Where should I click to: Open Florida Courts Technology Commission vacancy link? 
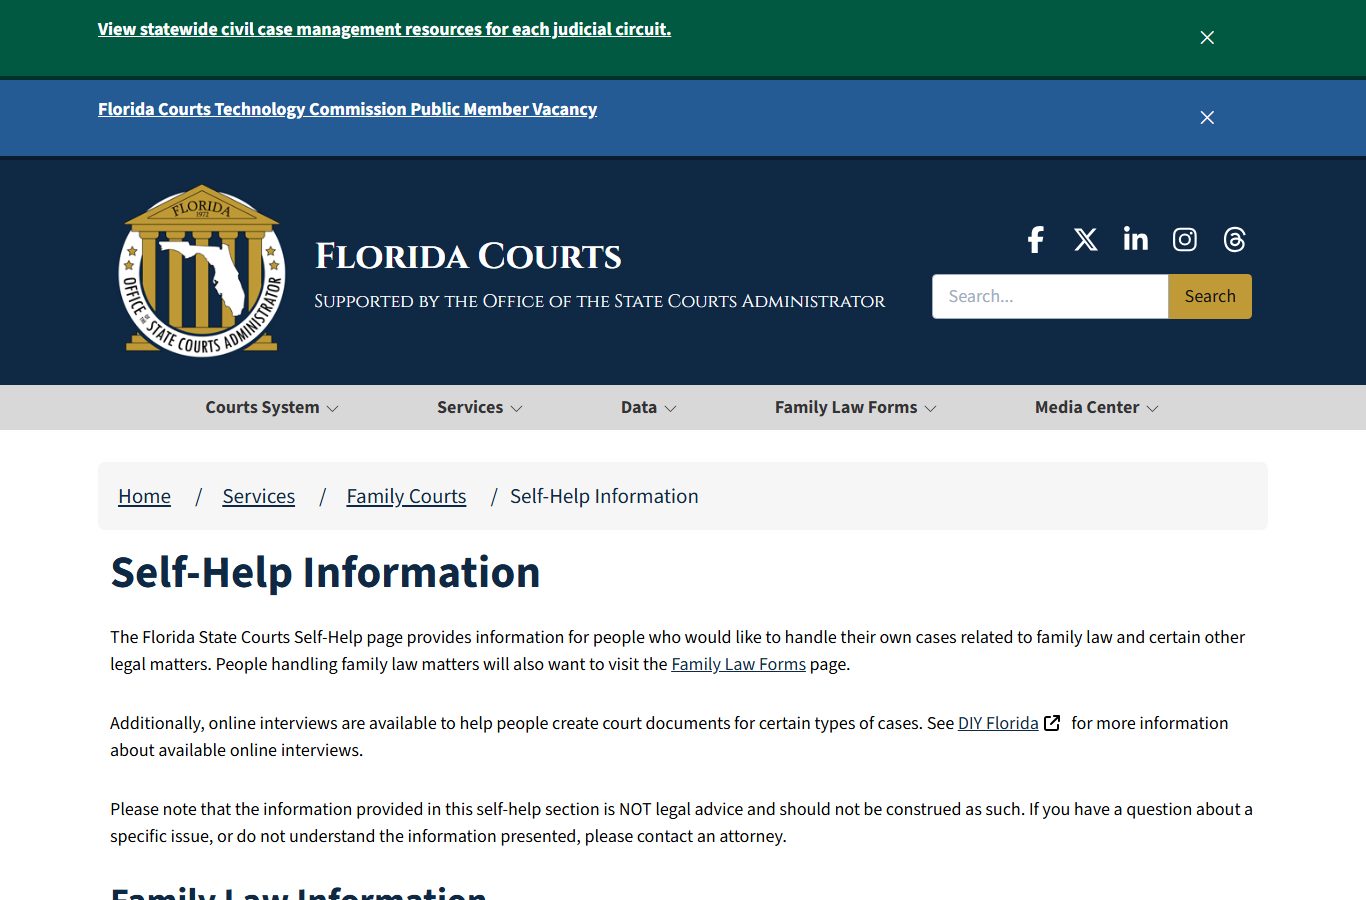pos(347,109)
